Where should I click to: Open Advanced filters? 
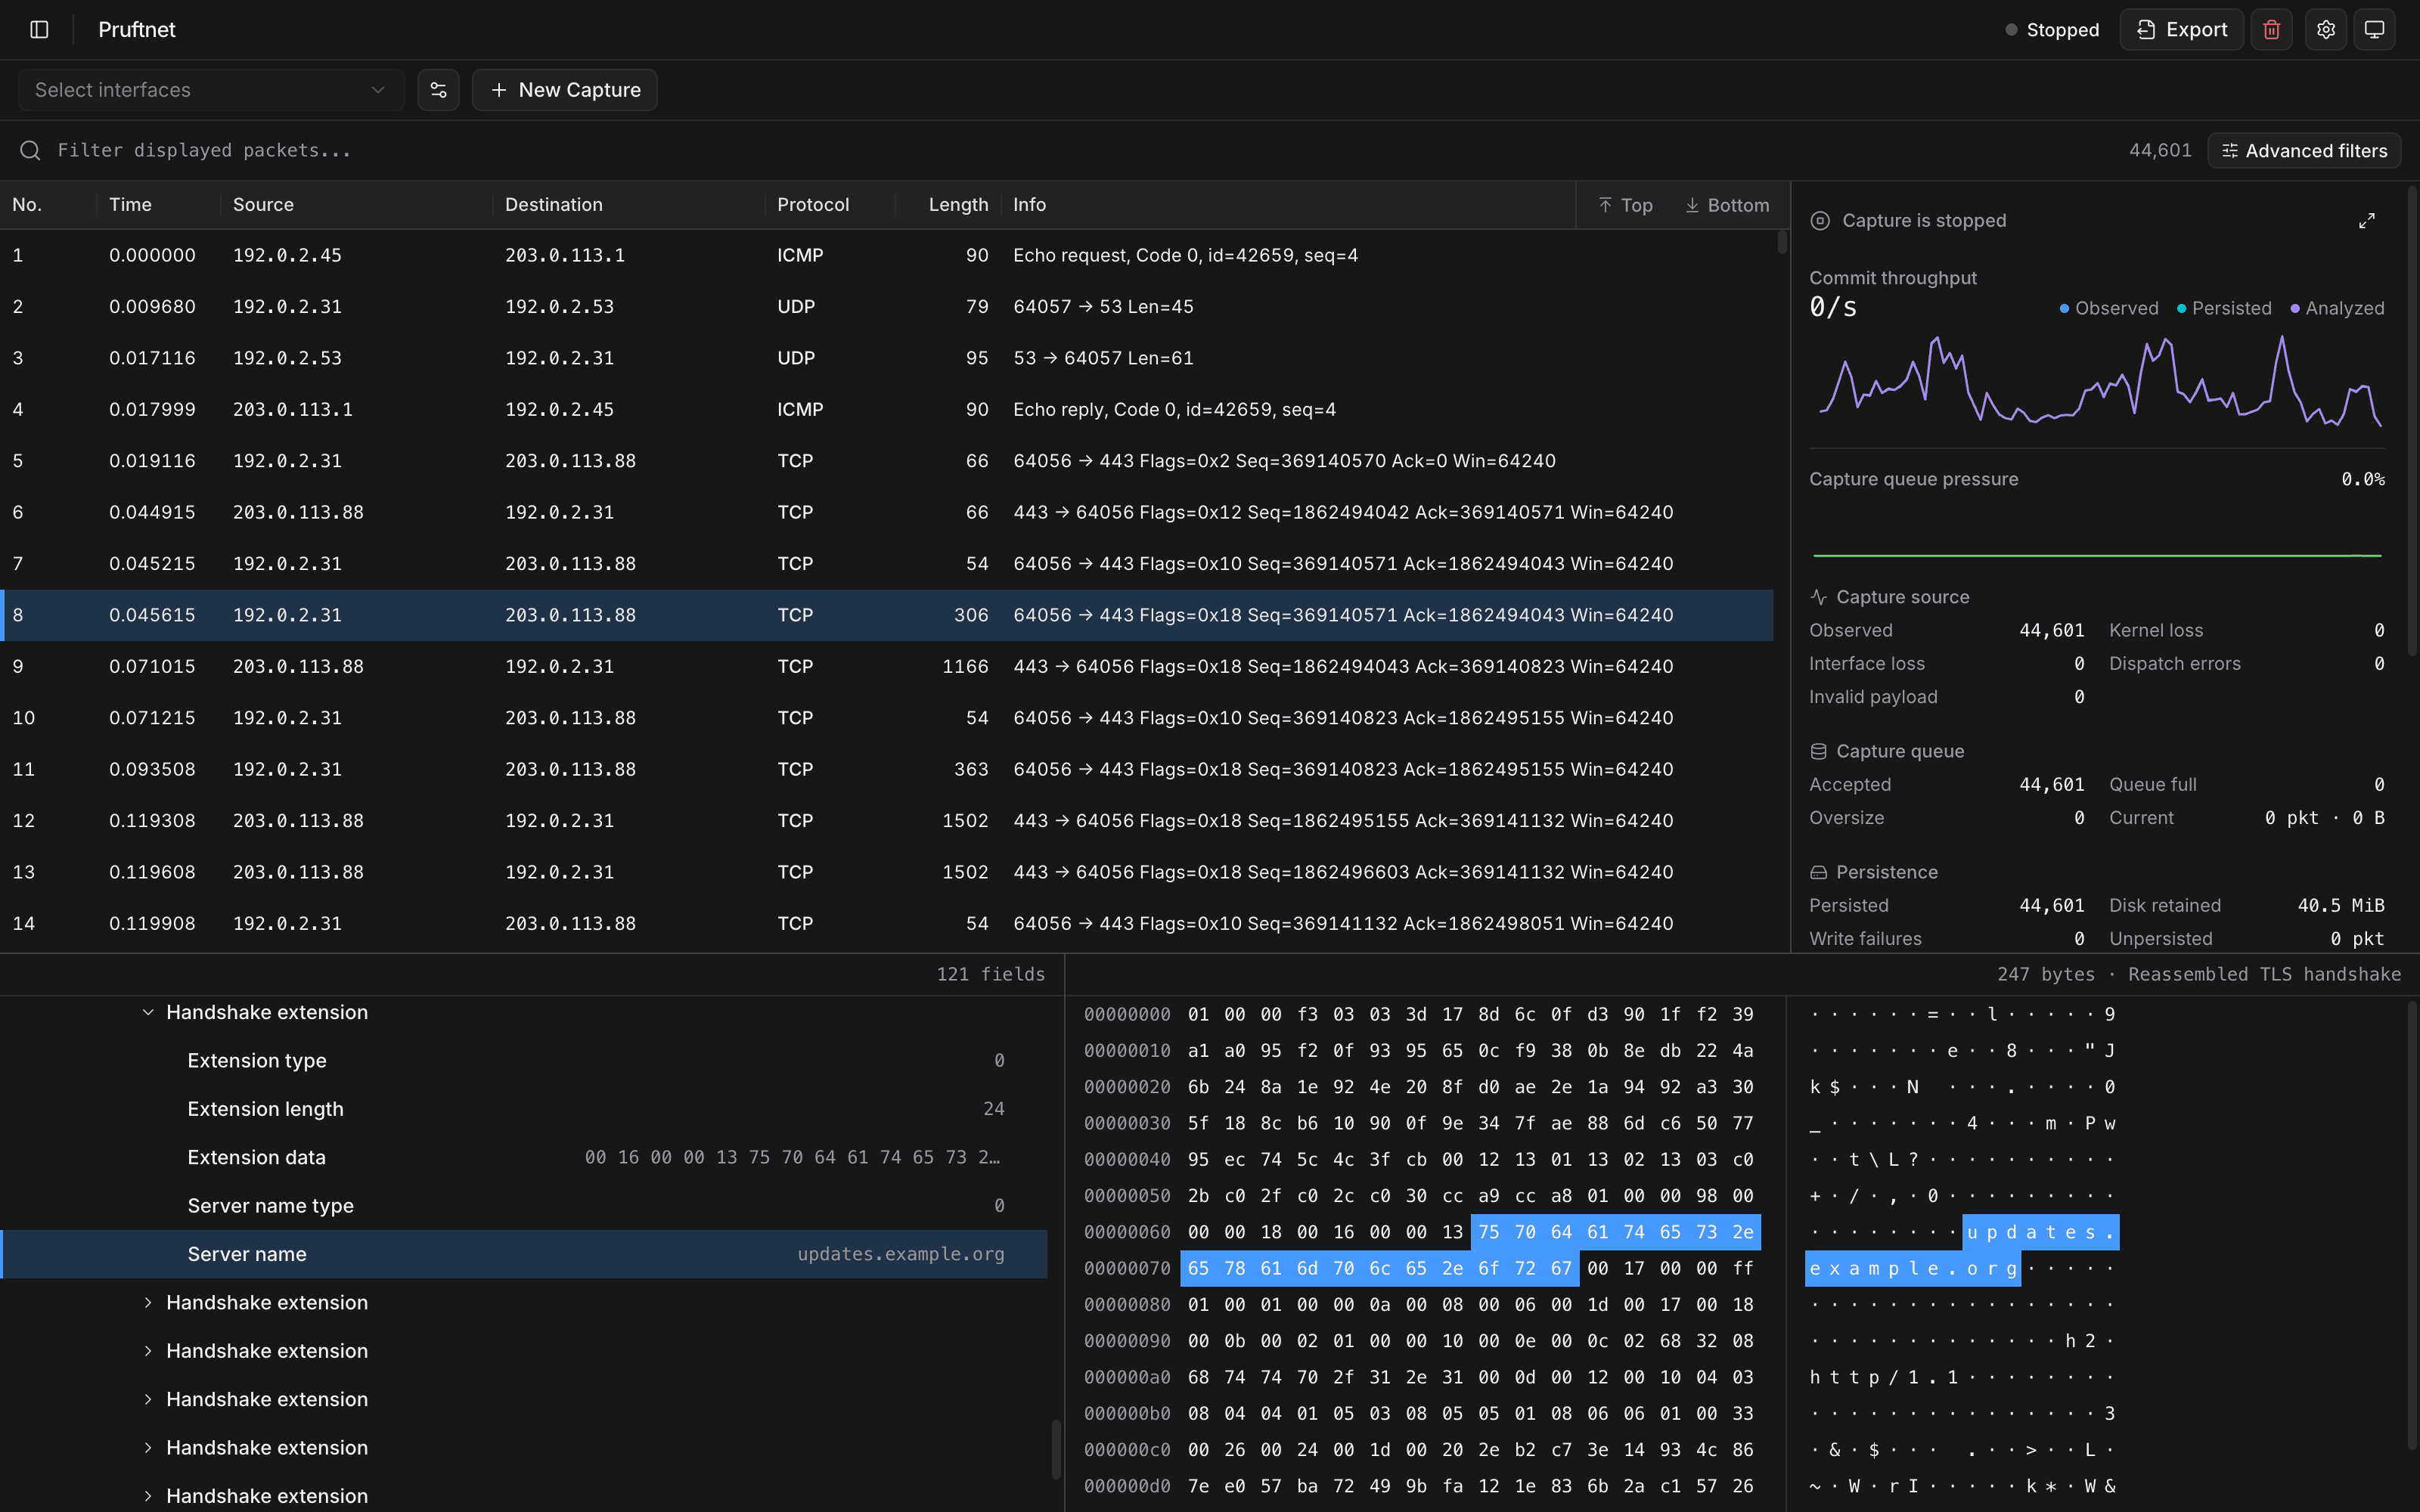(x=2304, y=151)
